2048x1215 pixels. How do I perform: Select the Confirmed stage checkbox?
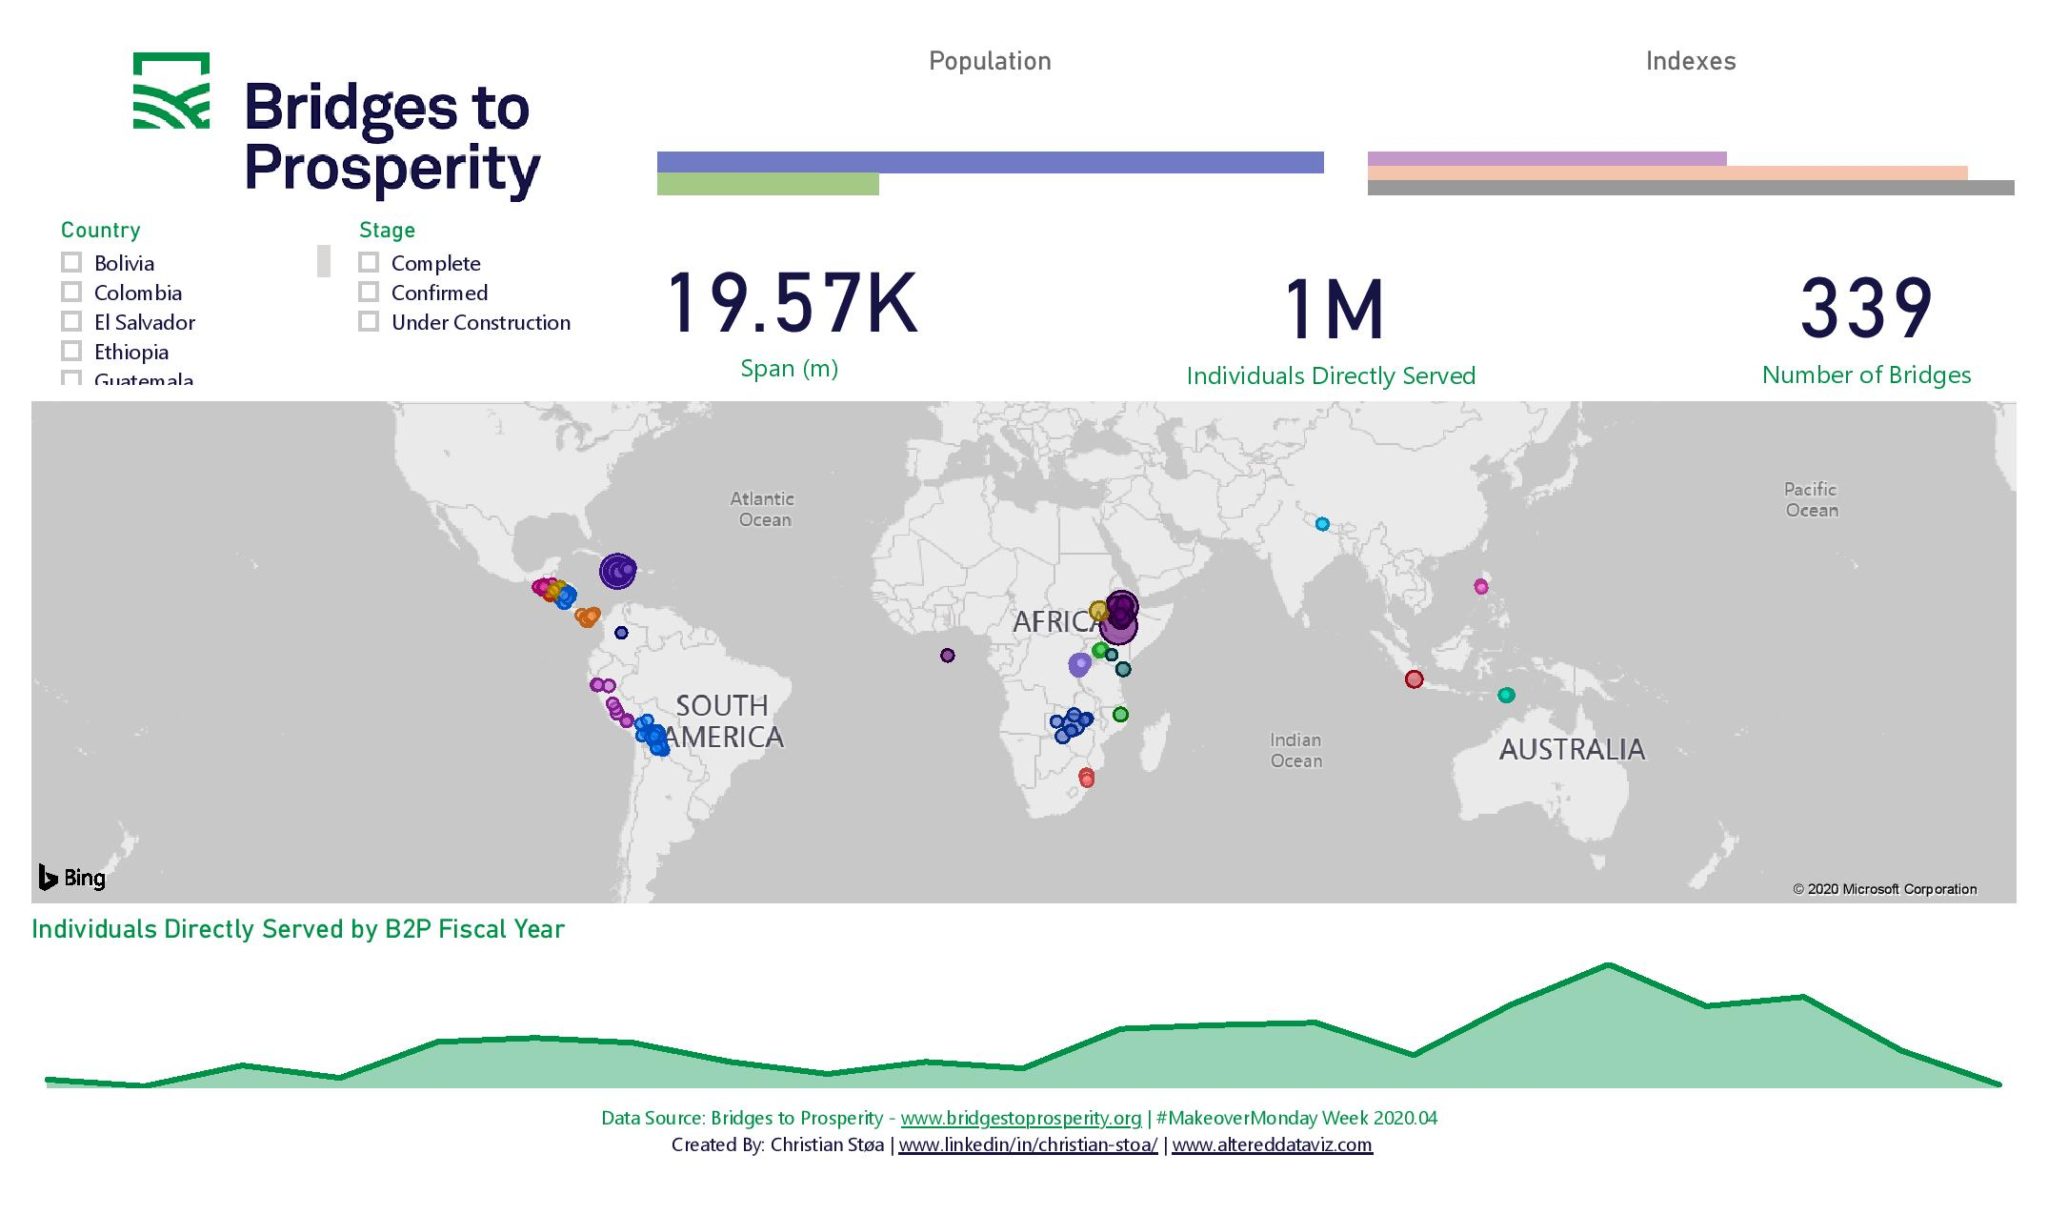pos(369,292)
